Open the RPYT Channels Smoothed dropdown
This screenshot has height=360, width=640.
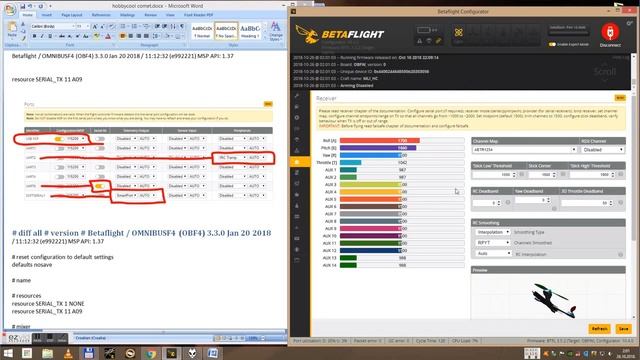pyautogui.click(x=493, y=242)
